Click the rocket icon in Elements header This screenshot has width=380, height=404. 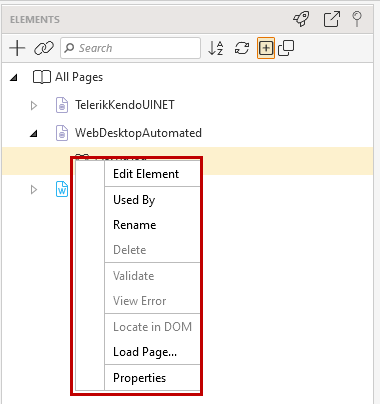301,19
